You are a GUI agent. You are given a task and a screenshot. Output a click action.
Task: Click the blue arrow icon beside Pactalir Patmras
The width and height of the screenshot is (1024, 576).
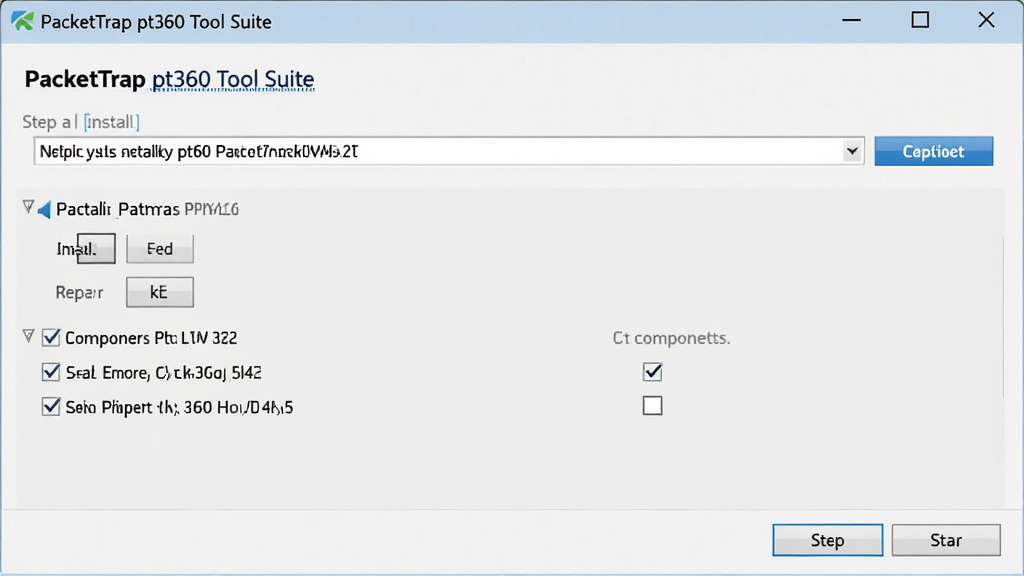(x=44, y=210)
